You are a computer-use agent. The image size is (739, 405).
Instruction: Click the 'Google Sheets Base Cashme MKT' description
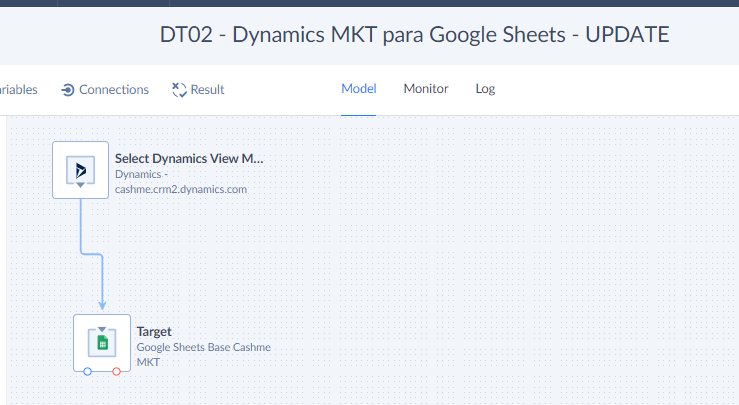pyautogui.click(x=204, y=355)
